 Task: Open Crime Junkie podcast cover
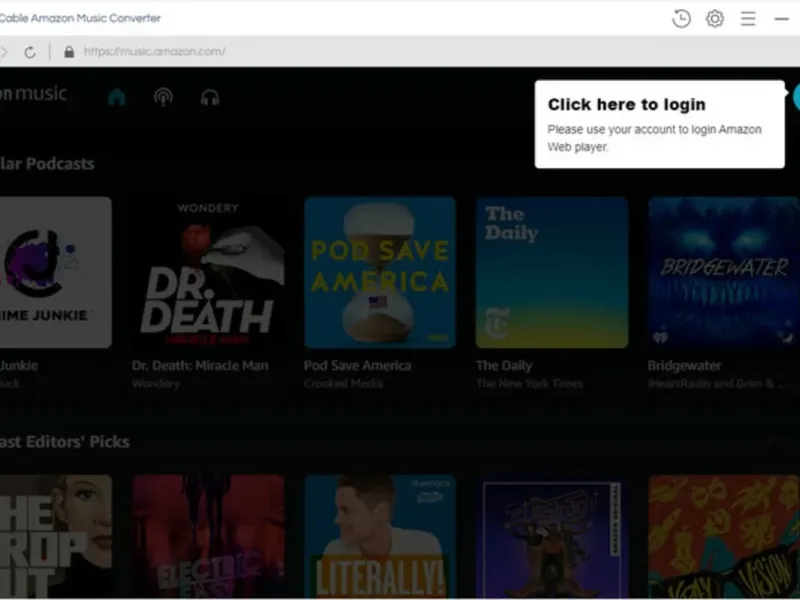56,272
